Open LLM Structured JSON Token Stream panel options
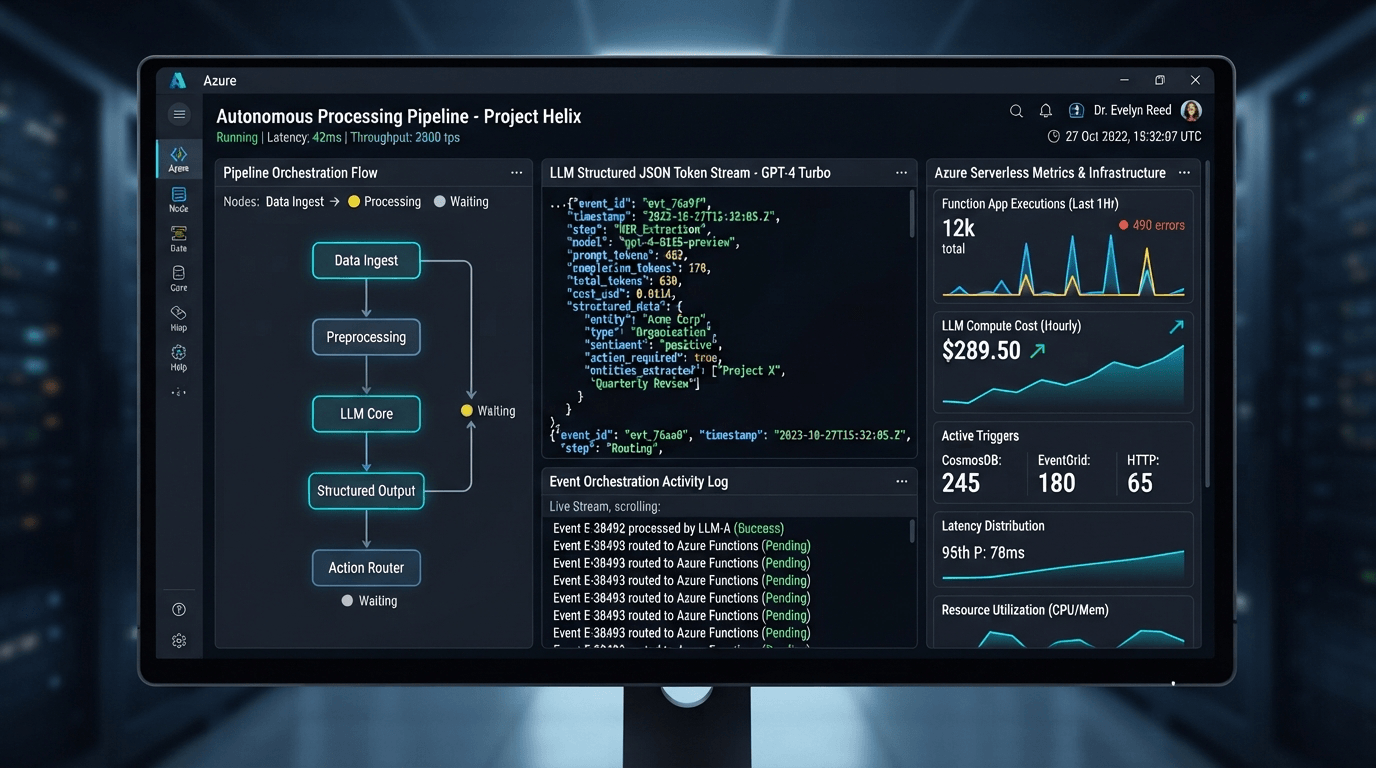 click(x=902, y=173)
